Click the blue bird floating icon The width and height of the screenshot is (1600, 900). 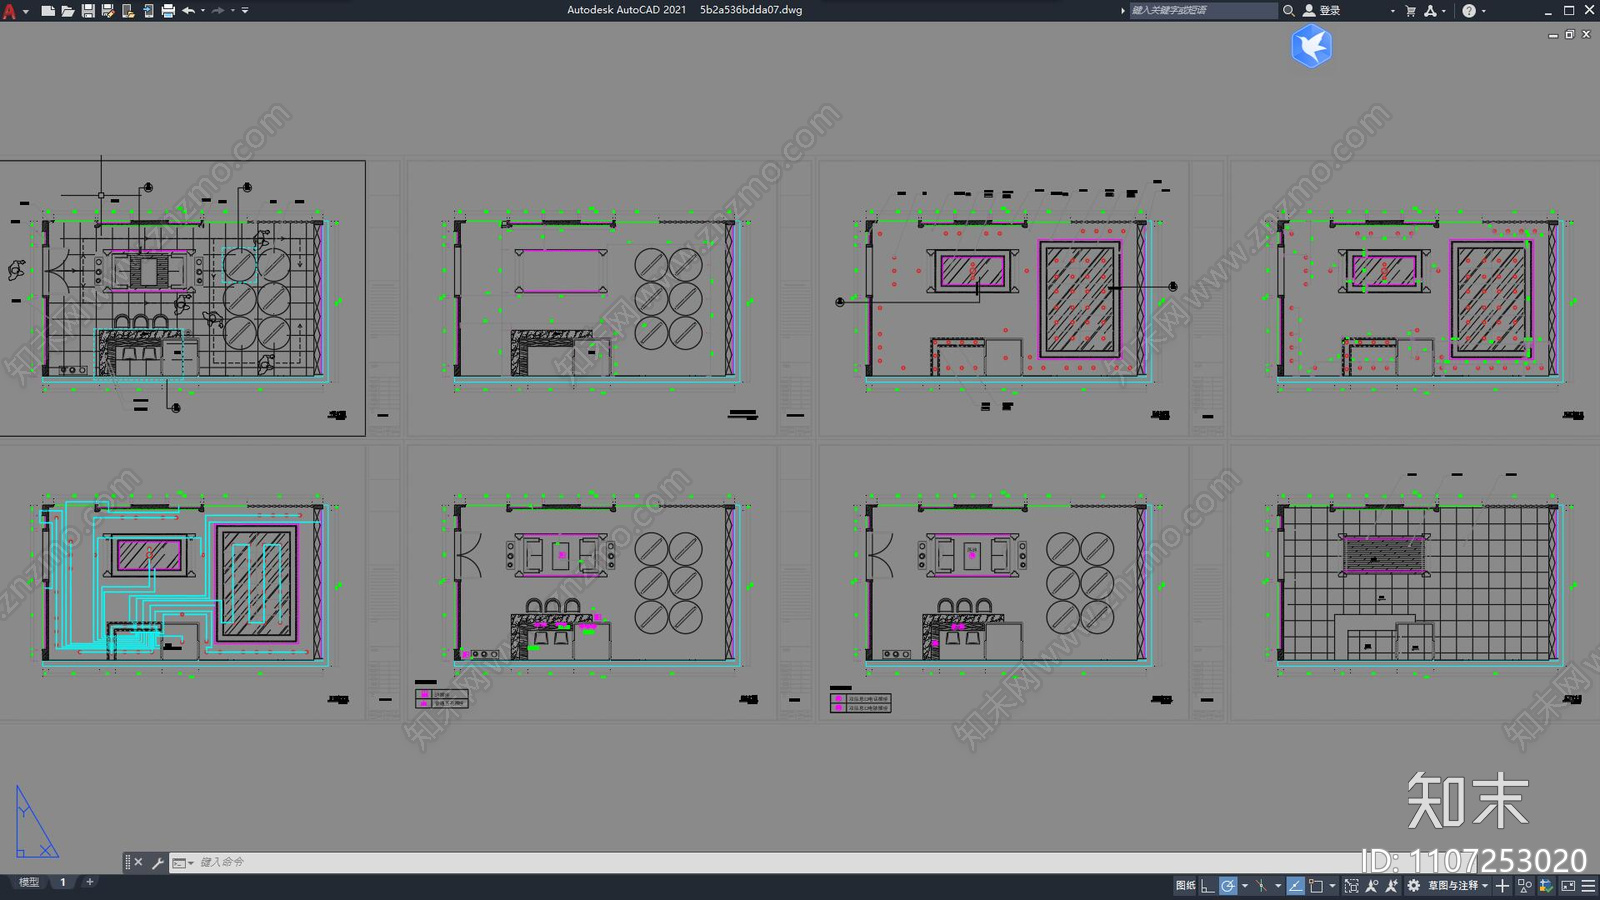1311,46
